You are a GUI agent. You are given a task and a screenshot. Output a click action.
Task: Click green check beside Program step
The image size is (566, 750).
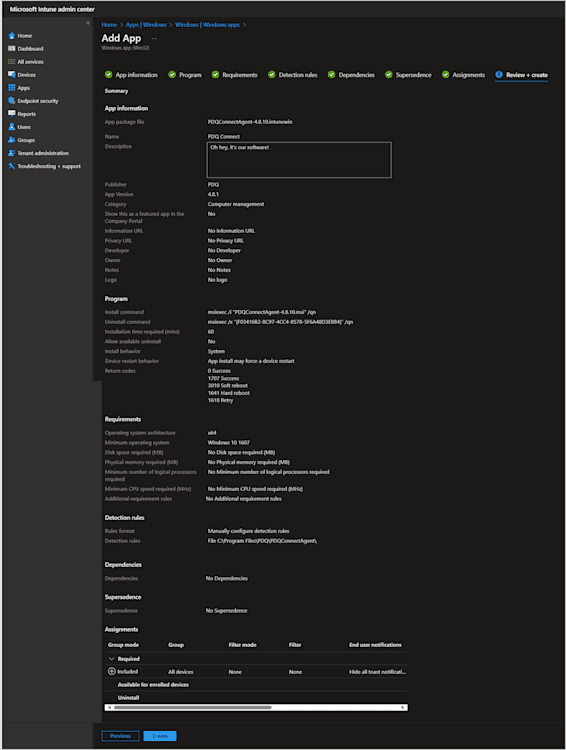pyautogui.click(x=172, y=75)
